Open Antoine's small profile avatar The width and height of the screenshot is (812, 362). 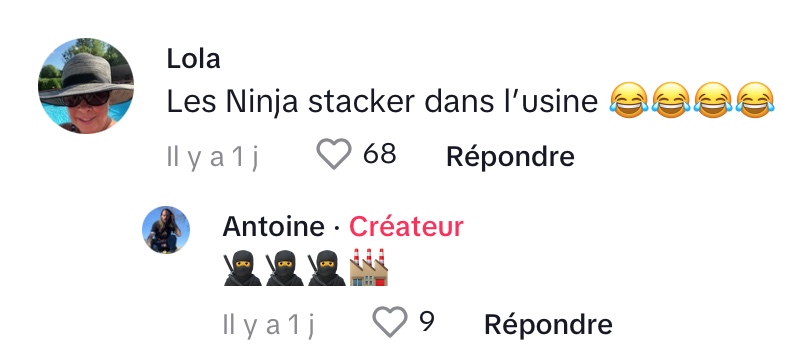(x=166, y=229)
